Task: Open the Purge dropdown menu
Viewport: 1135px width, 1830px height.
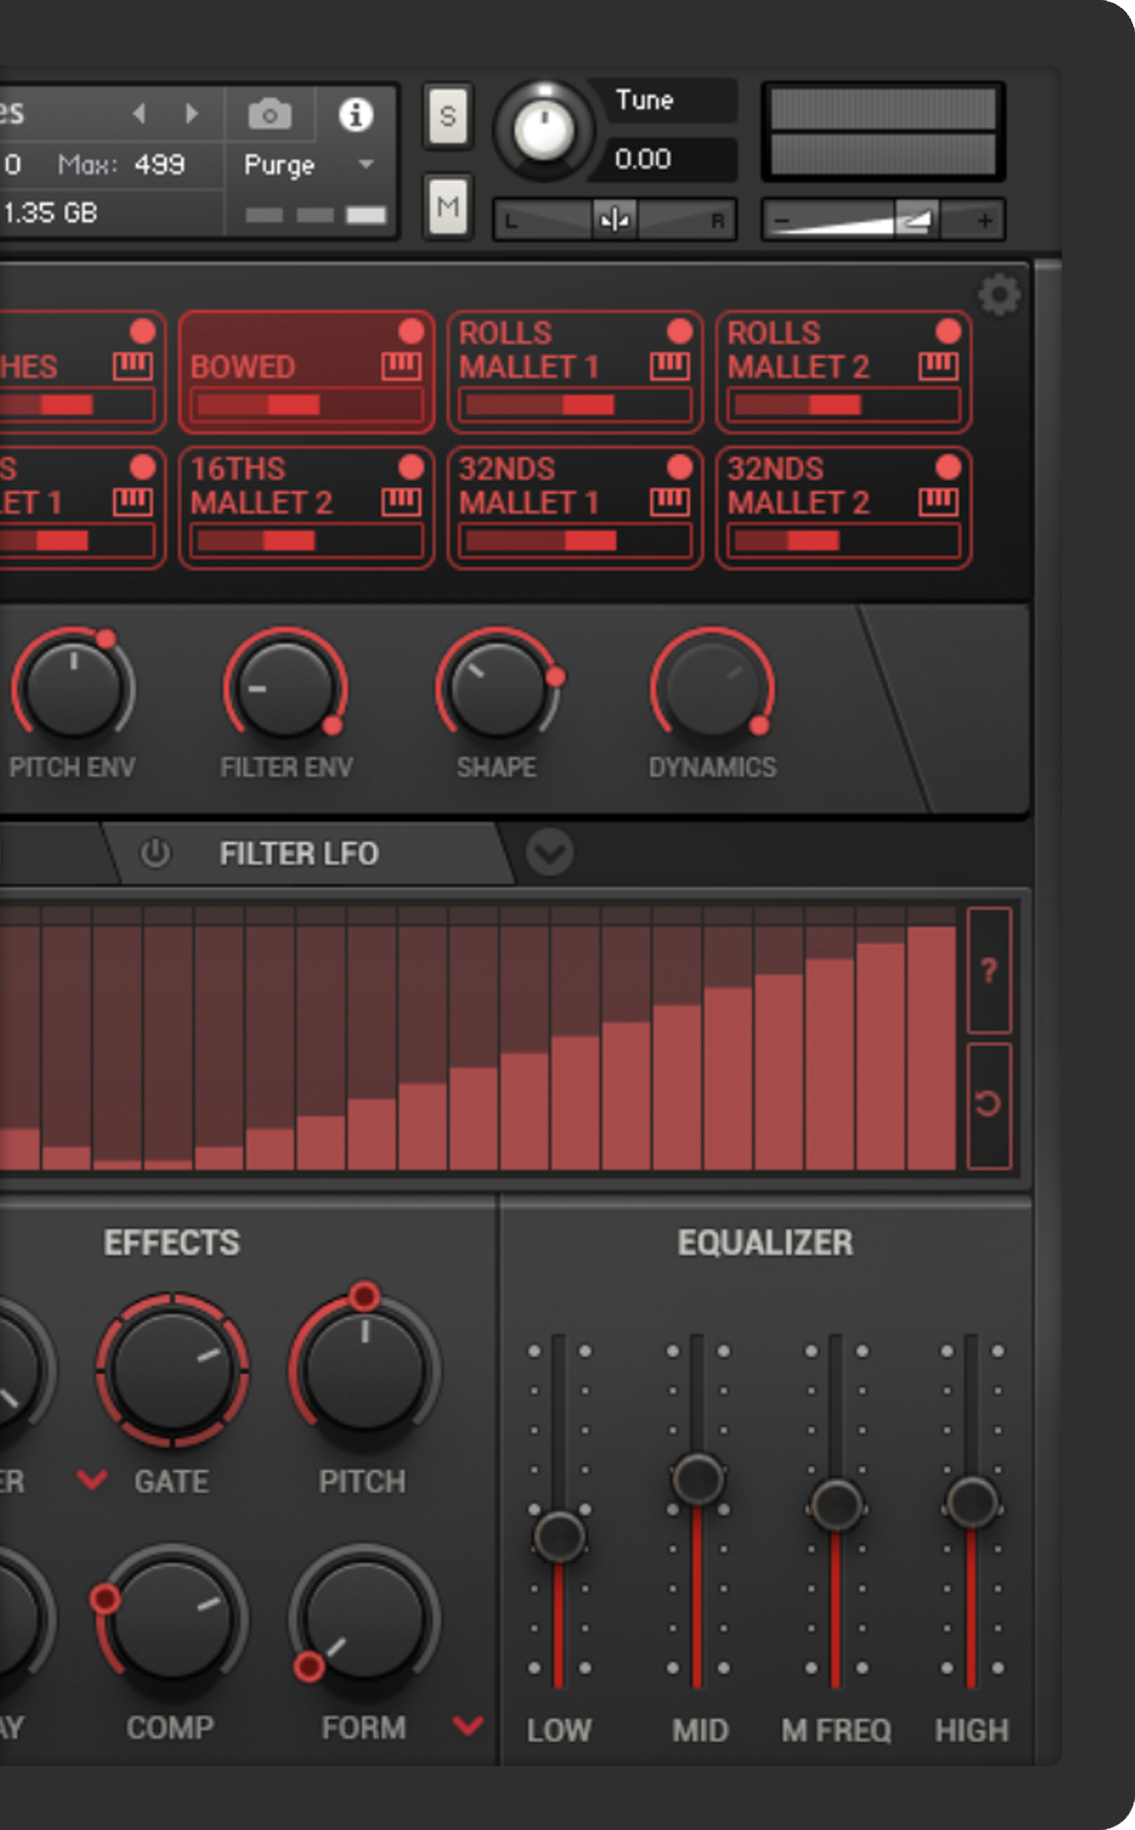Action: (310, 165)
